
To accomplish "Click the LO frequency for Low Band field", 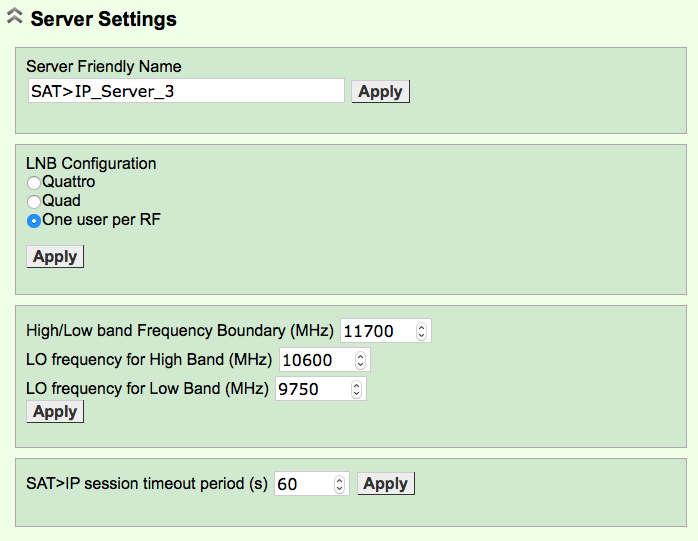I will [311, 389].
